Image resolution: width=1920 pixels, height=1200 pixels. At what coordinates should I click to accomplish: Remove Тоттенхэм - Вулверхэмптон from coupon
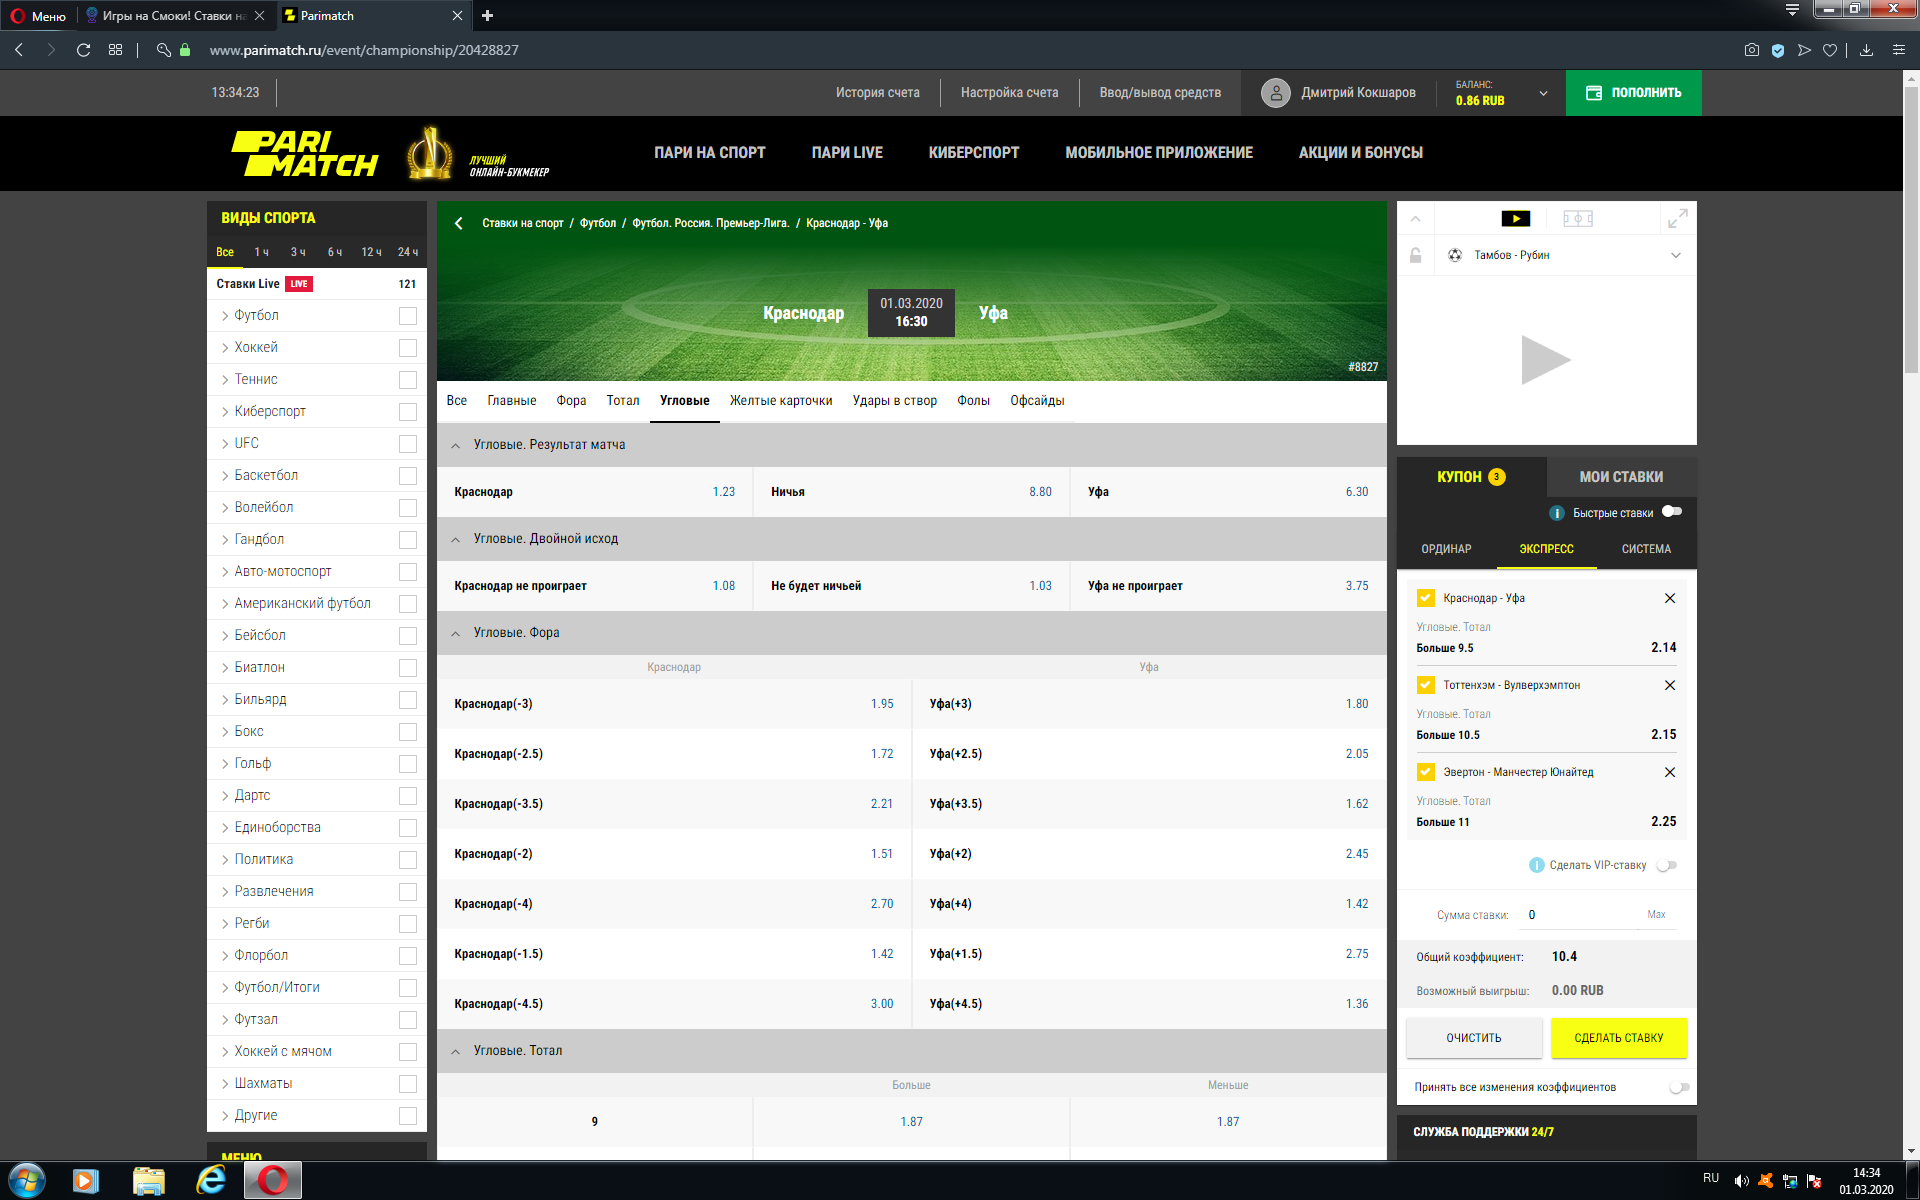point(1669,685)
